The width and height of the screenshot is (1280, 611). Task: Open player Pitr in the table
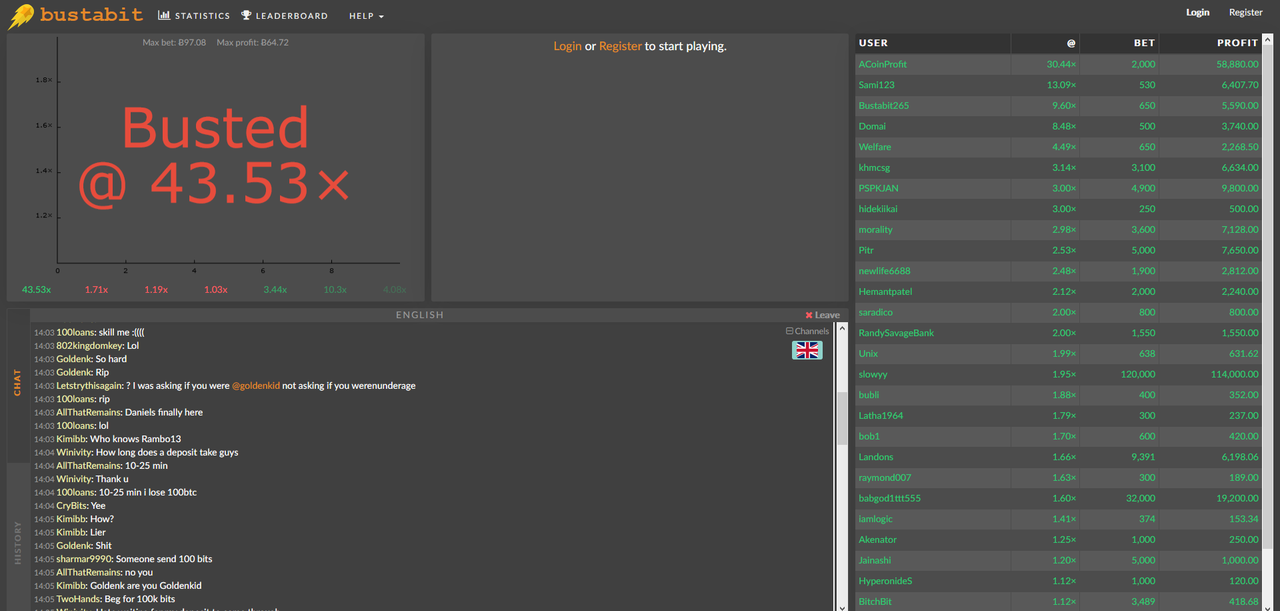866,250
